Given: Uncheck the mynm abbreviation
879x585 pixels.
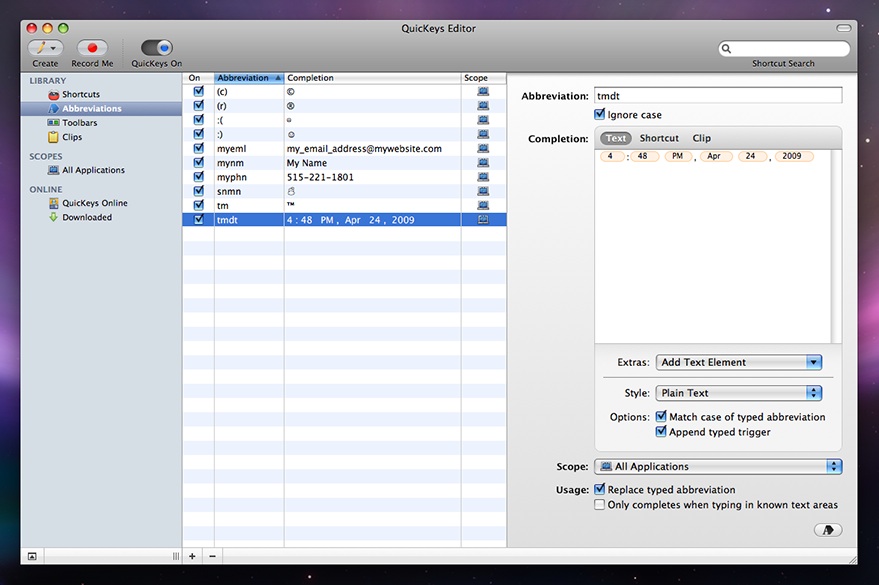Looking at the screenshot, I should pyautogui.click(x=198, y=162).
